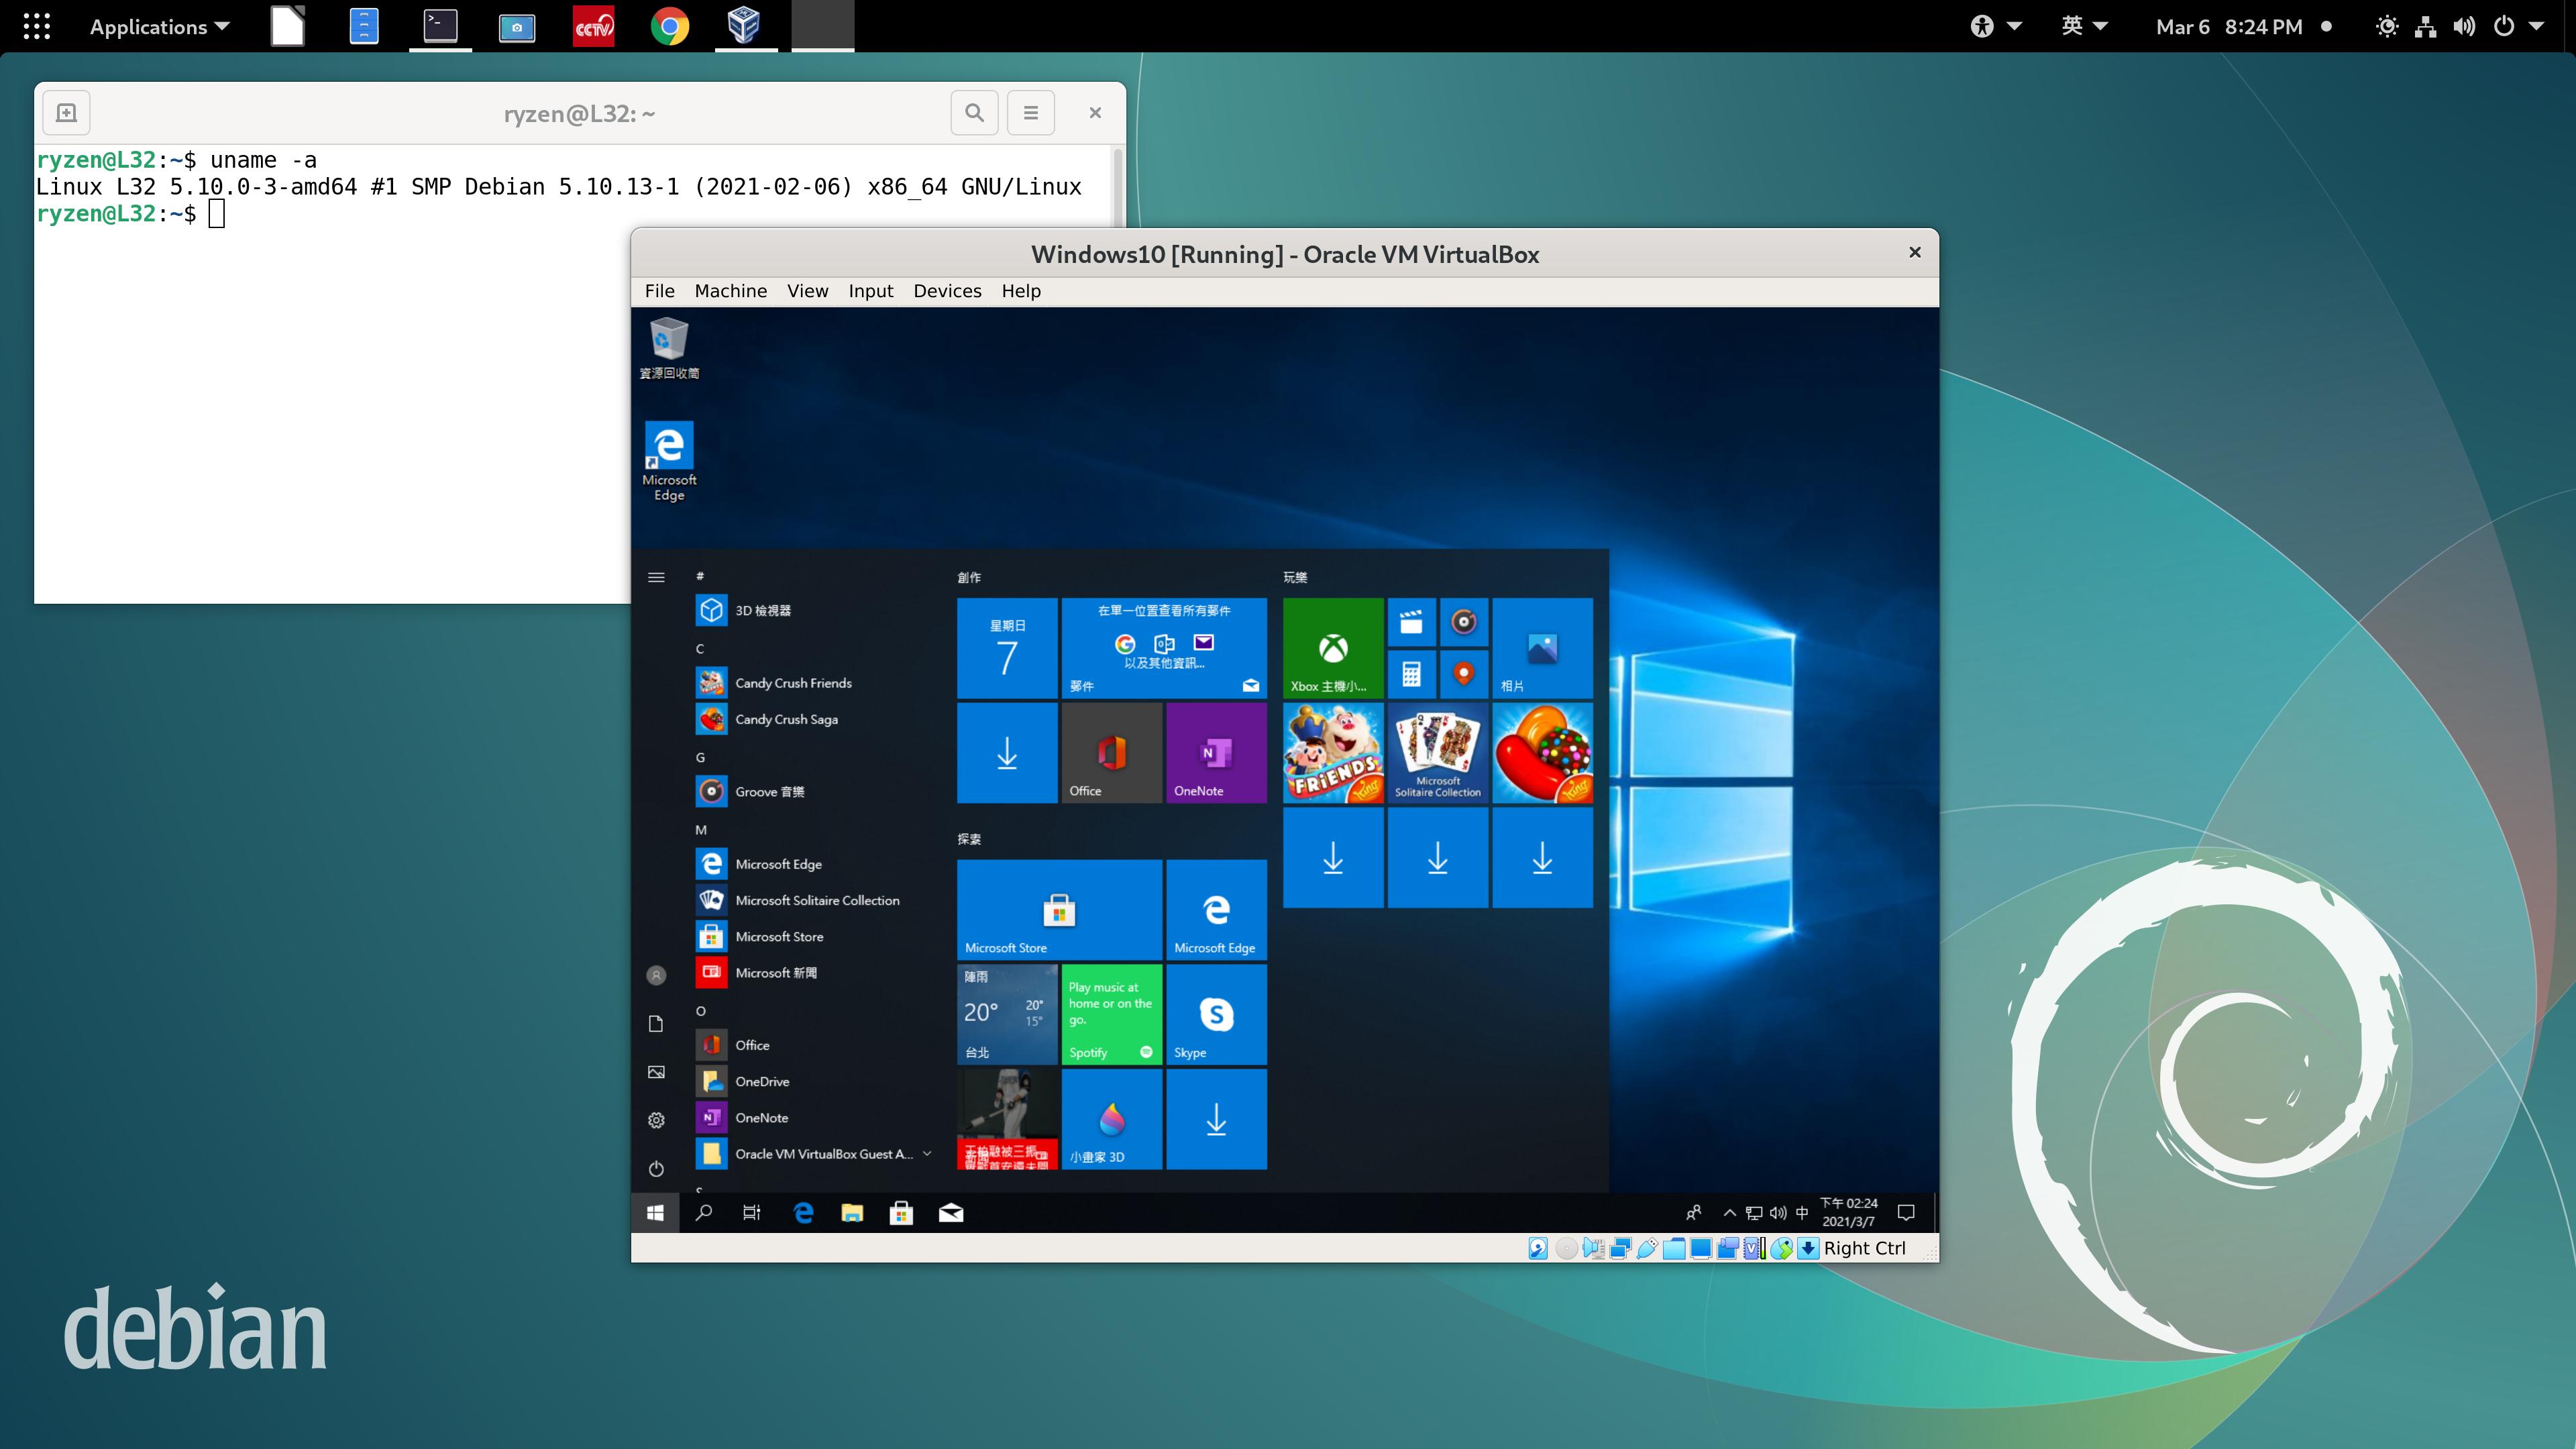Open the VirtualBox Devices menu

(x=947, y=291)
